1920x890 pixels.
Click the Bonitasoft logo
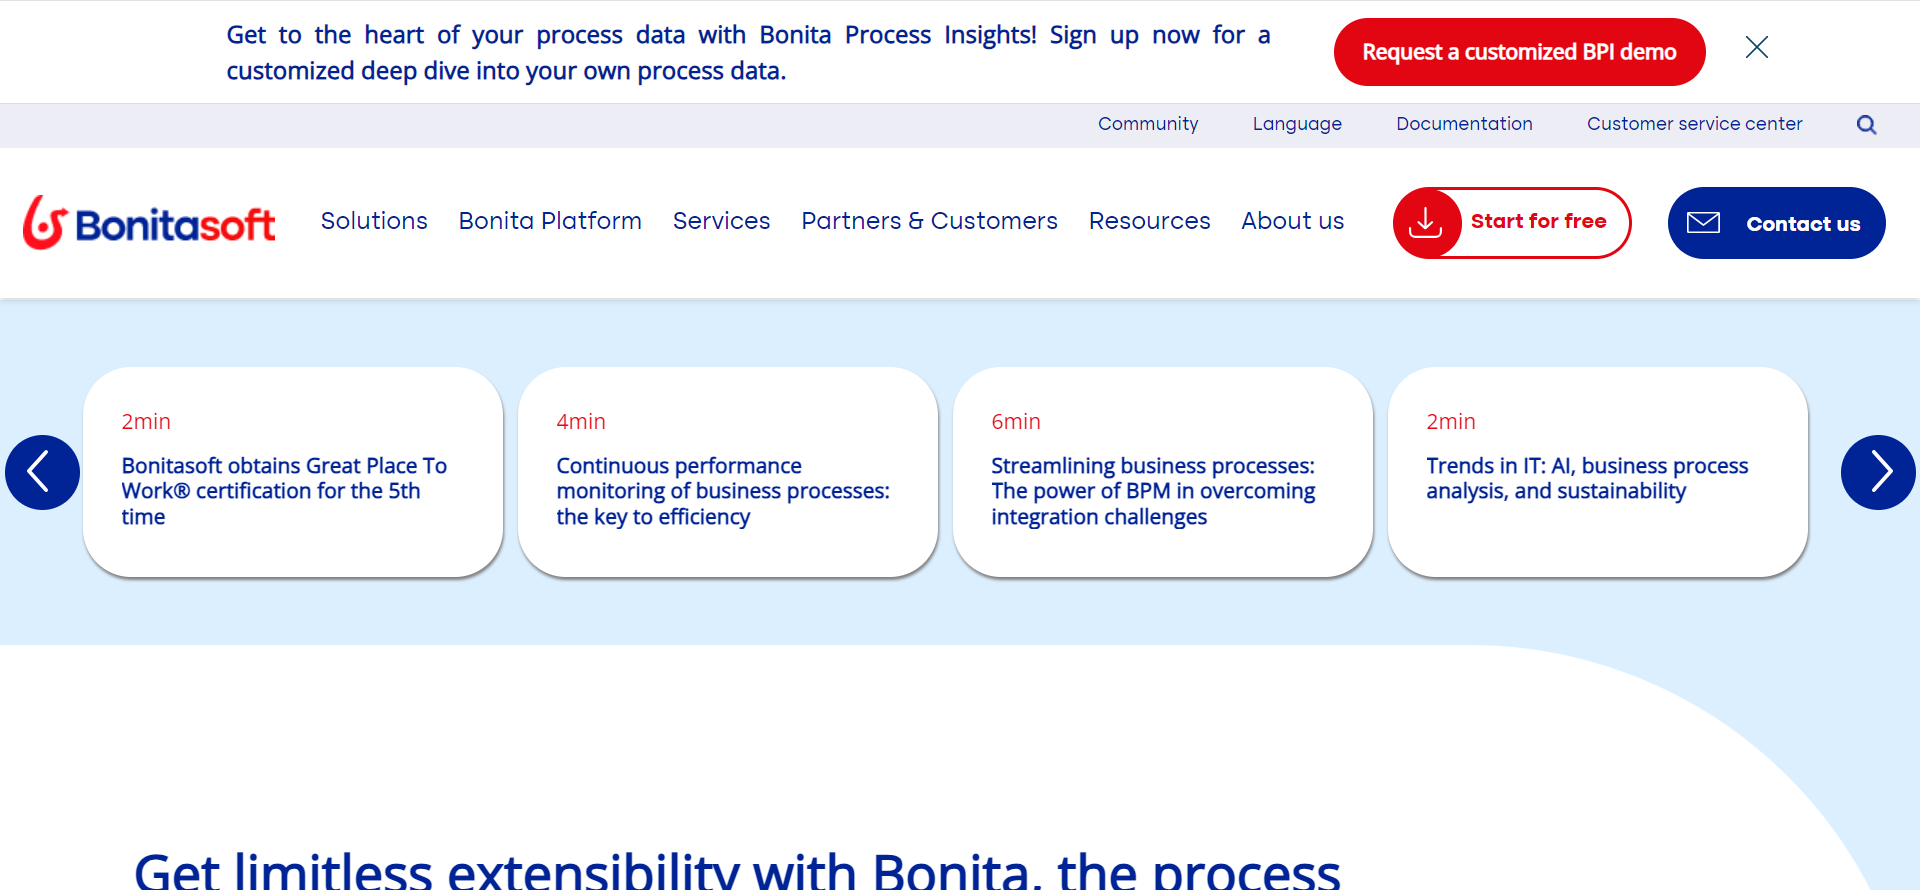coord(149,222)
